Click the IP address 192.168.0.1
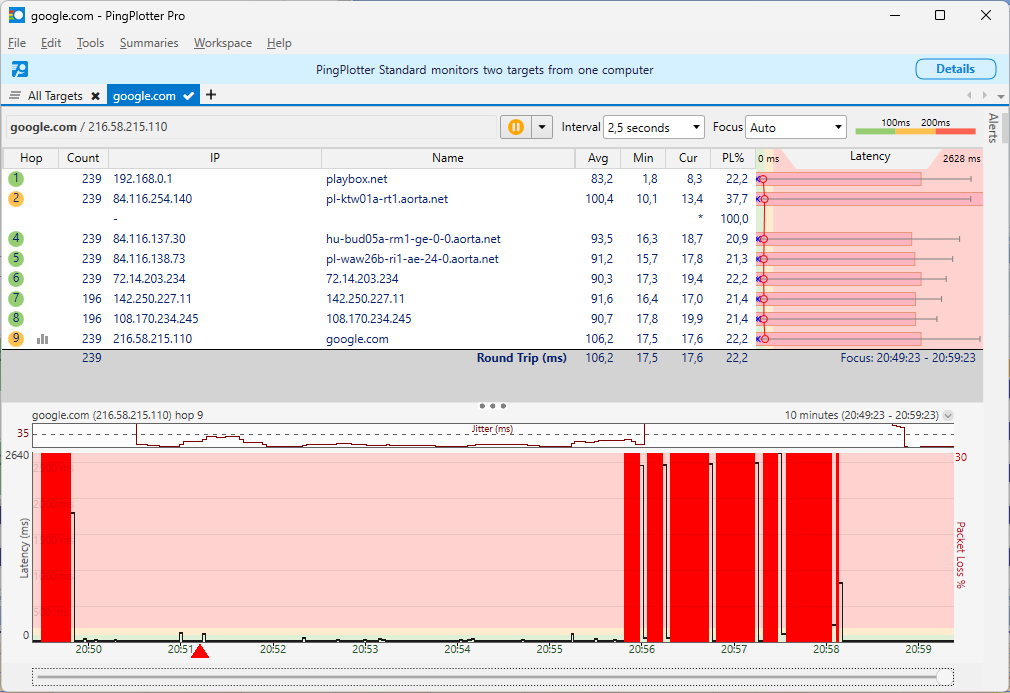Screen dimensions: 1010x693 tap(142, 179)
